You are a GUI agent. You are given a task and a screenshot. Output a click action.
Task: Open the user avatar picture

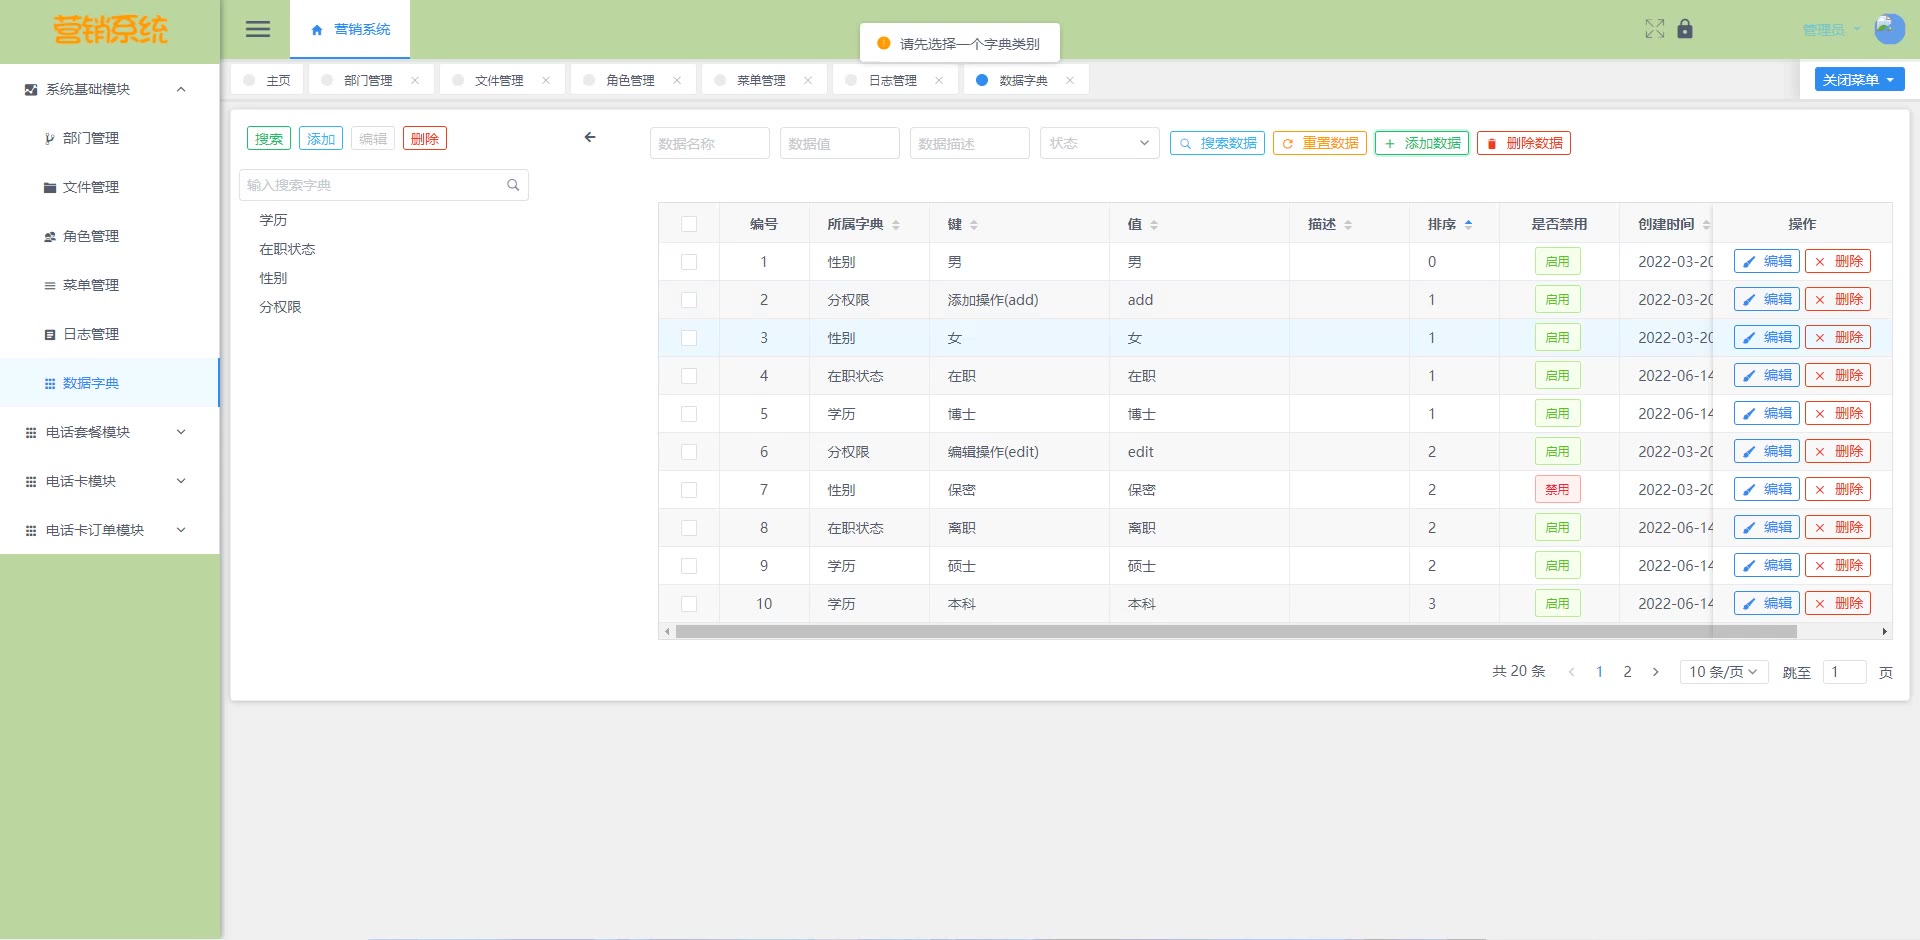(x=1889, y=29)
